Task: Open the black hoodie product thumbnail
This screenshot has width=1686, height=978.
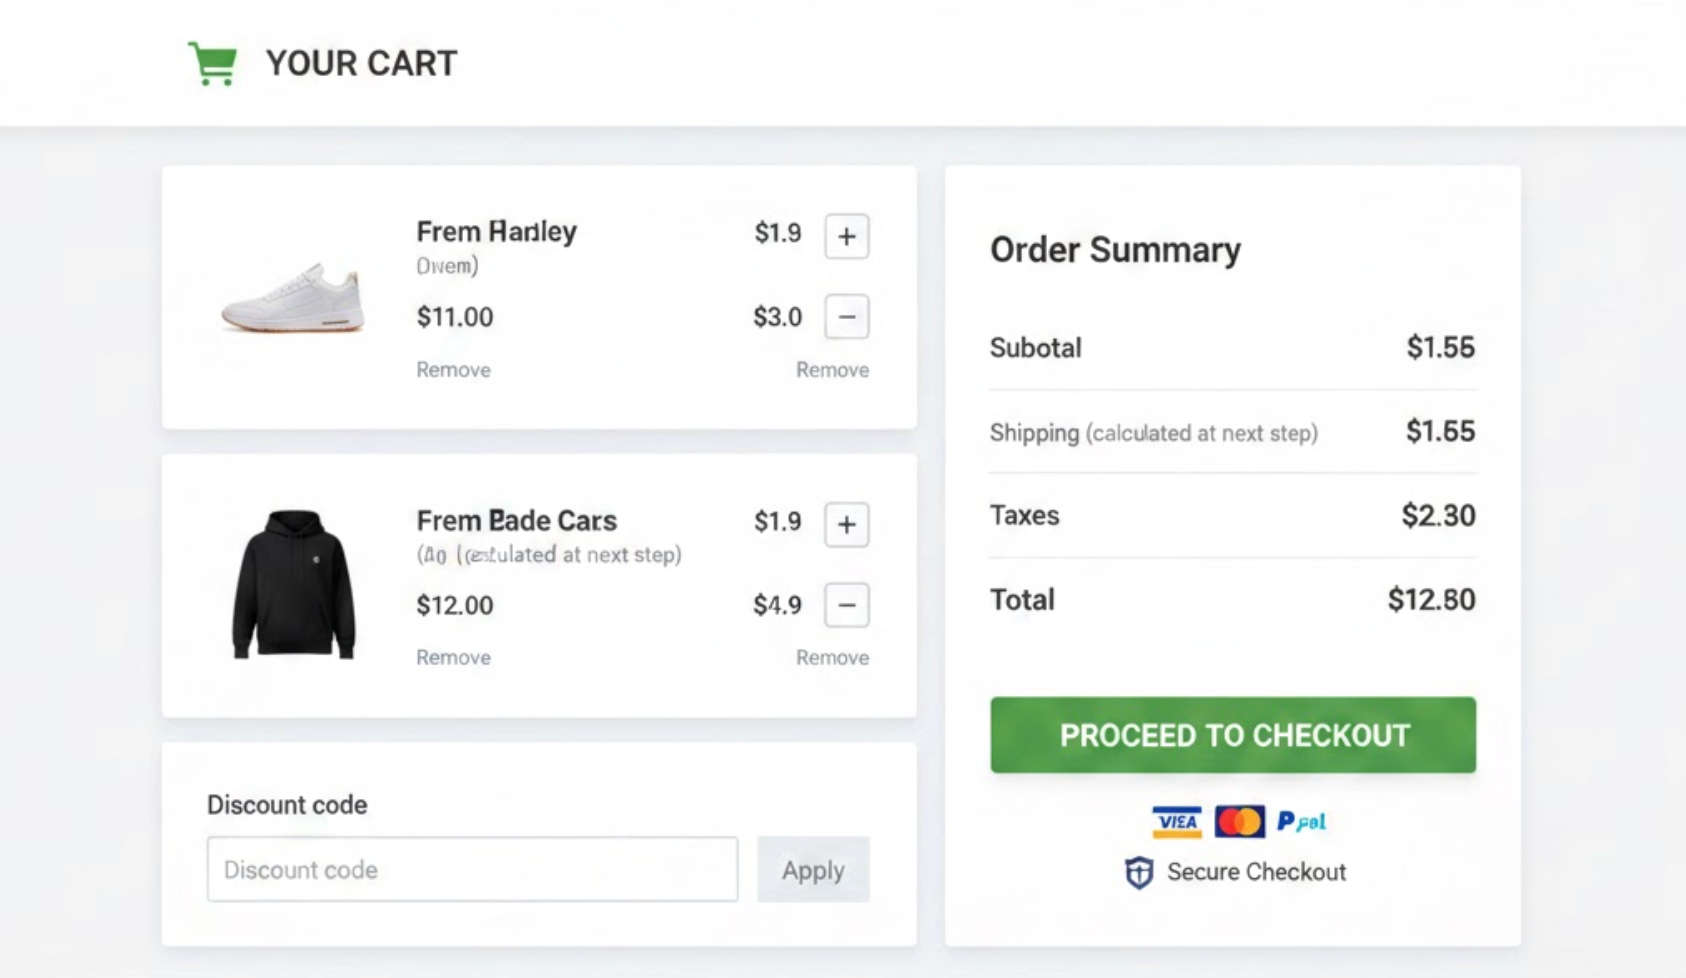Action: coord(293,585)
